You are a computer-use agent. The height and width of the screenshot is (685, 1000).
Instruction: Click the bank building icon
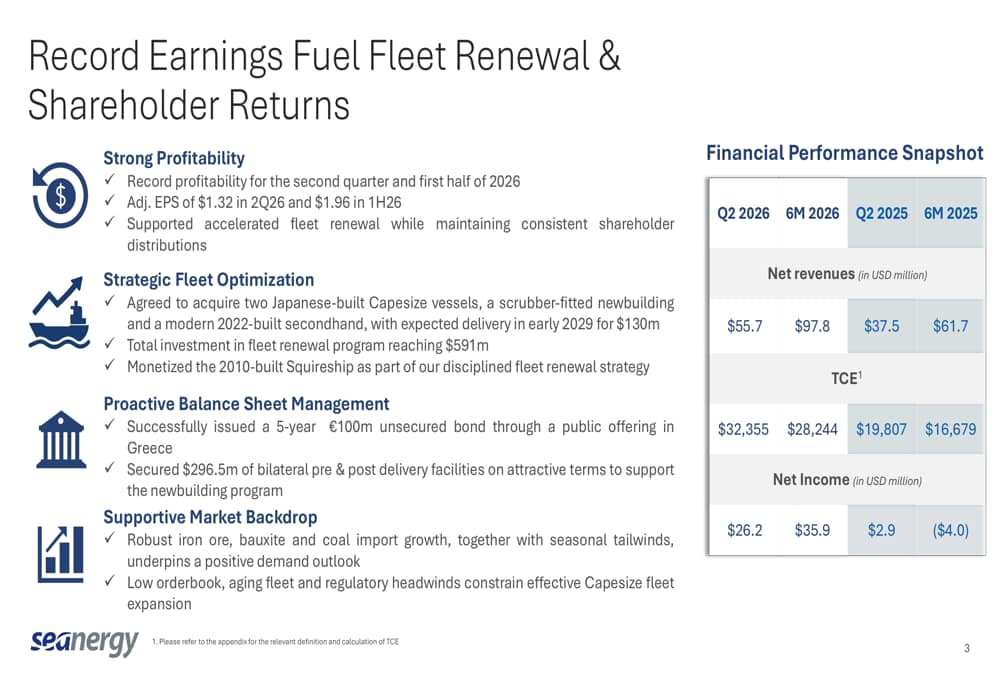[x=61, y=439]
